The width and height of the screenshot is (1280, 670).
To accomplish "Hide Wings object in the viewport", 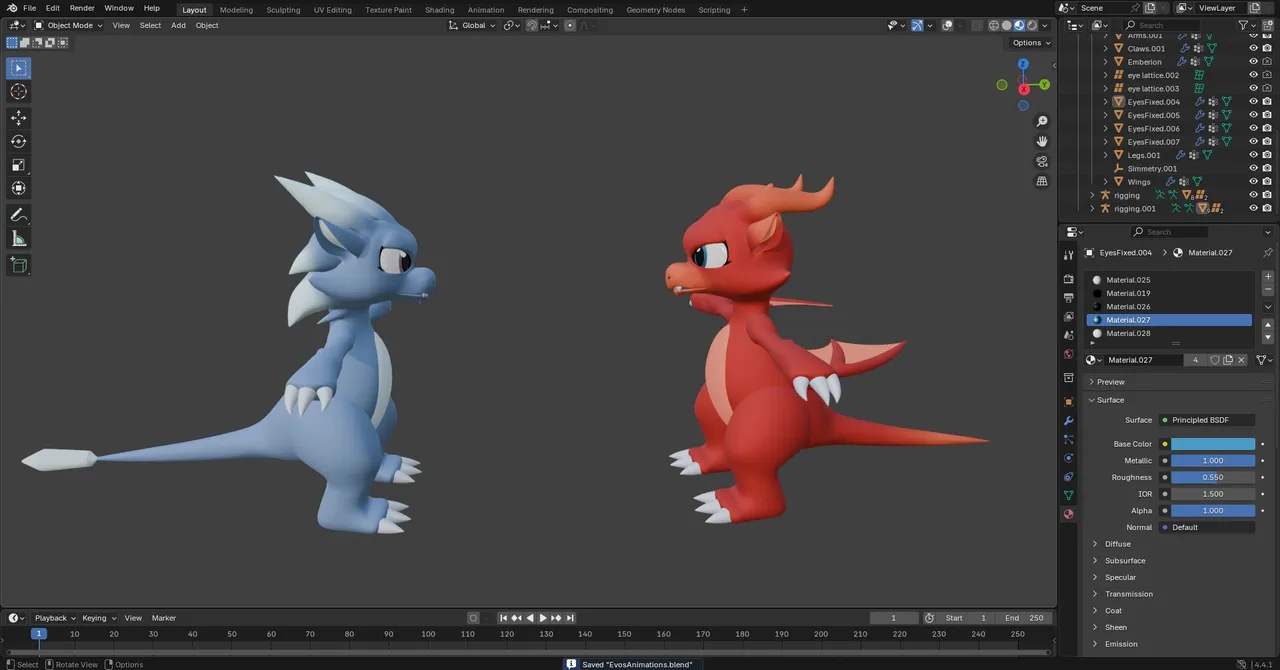I will (x=1253, y=182).
